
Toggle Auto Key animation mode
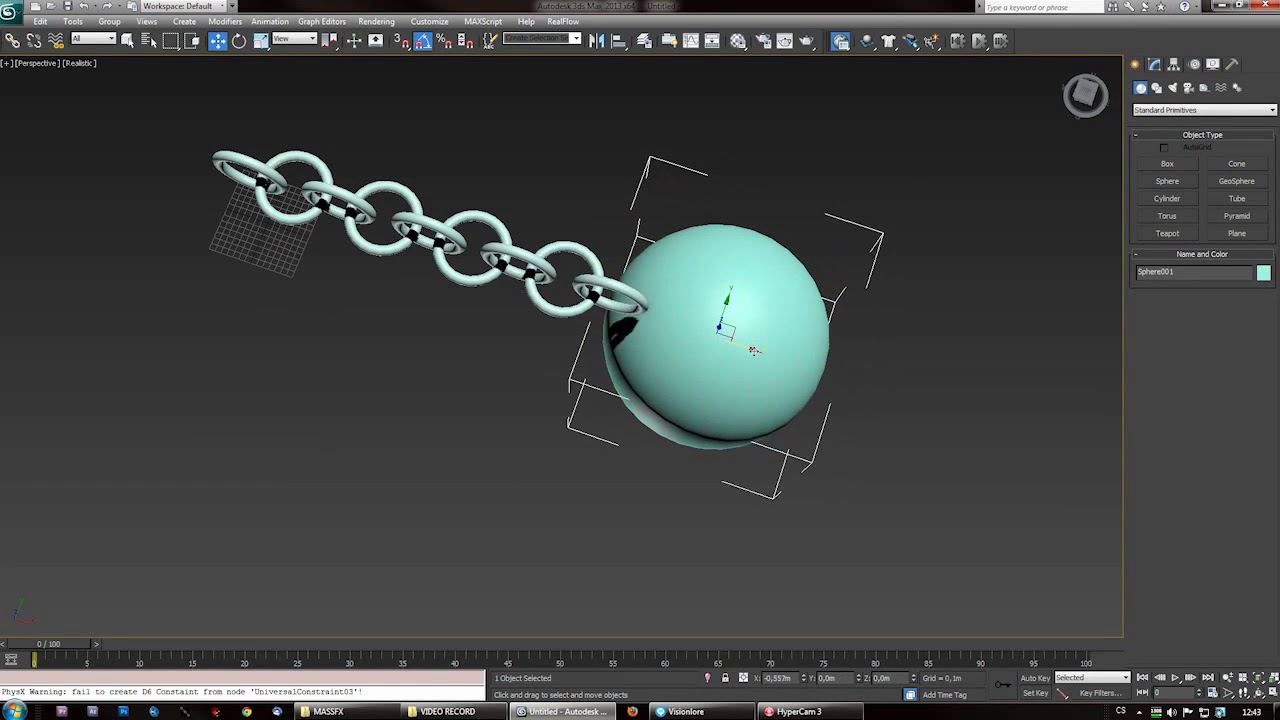coord(1035,678)
